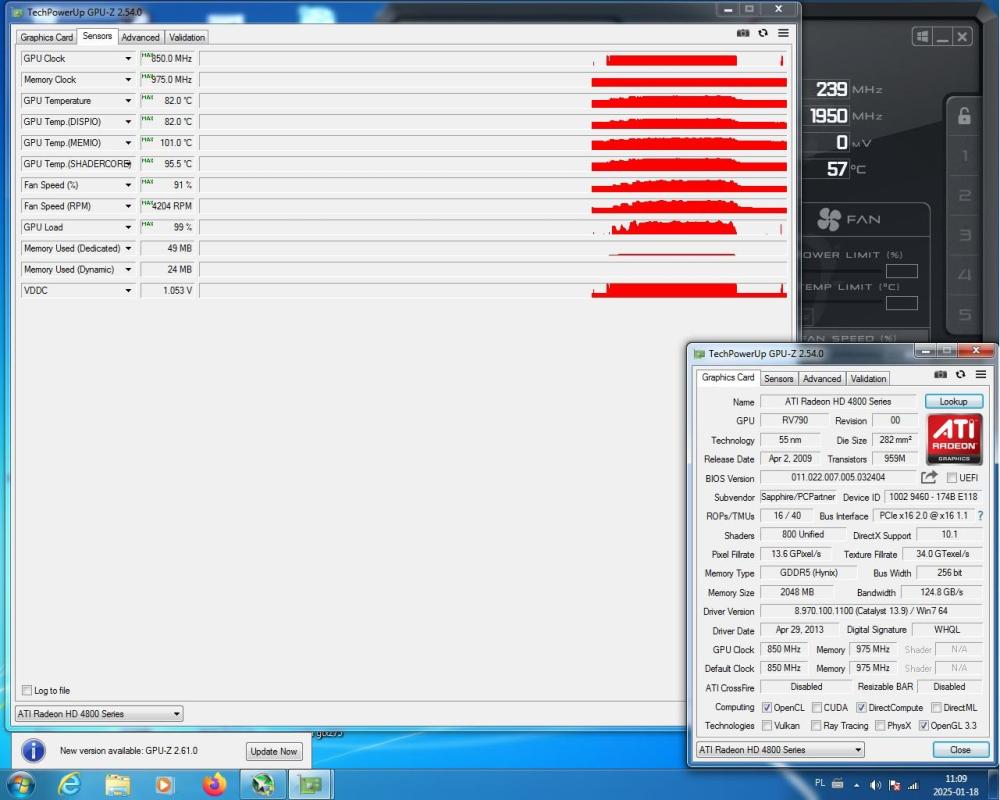Open the GPU Load sensor dropdown
Image resolution: width=1000 pixels, height=800 pixels.
coord(128,227)
